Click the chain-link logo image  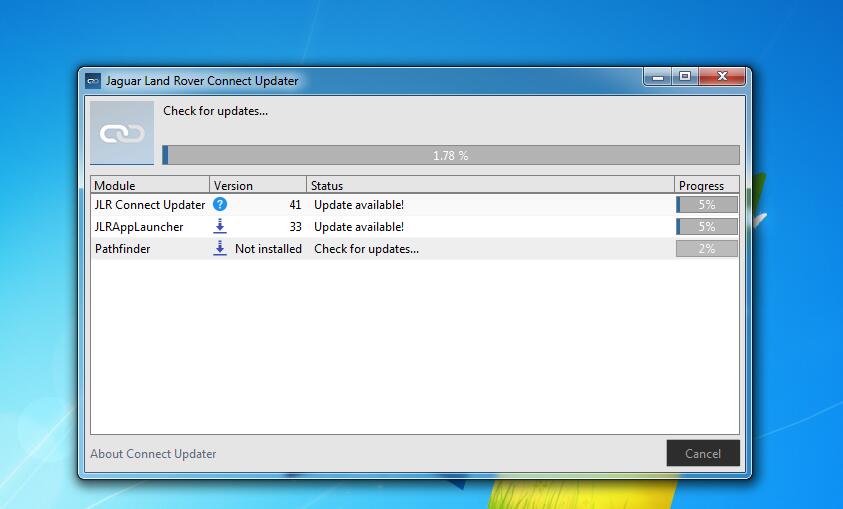point(122,133)
